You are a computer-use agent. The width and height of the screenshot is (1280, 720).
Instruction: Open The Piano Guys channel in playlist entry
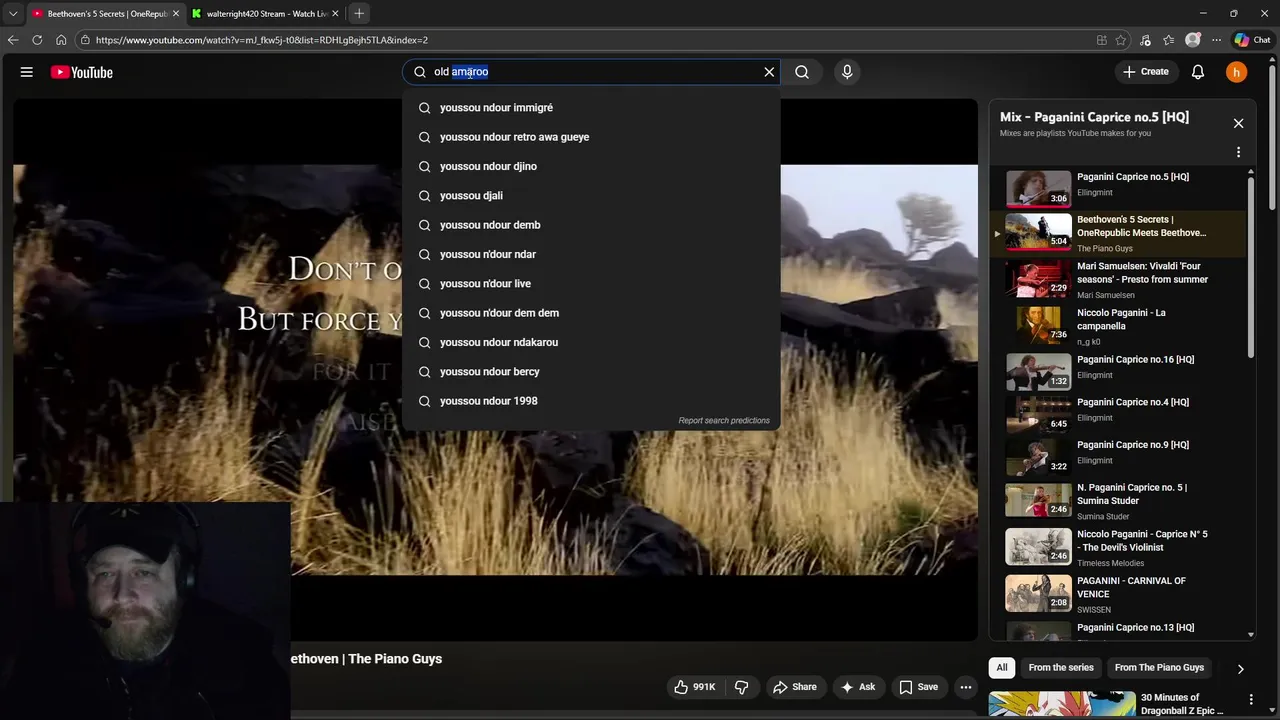[1105, 249]
